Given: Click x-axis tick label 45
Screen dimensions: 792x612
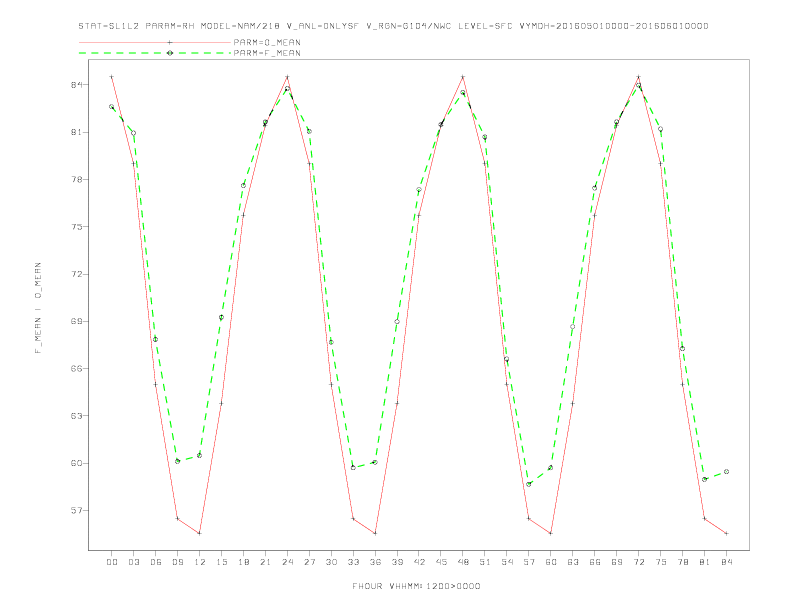Looking at the screenshot, I should pyautogui.click(x=441, y=562).
